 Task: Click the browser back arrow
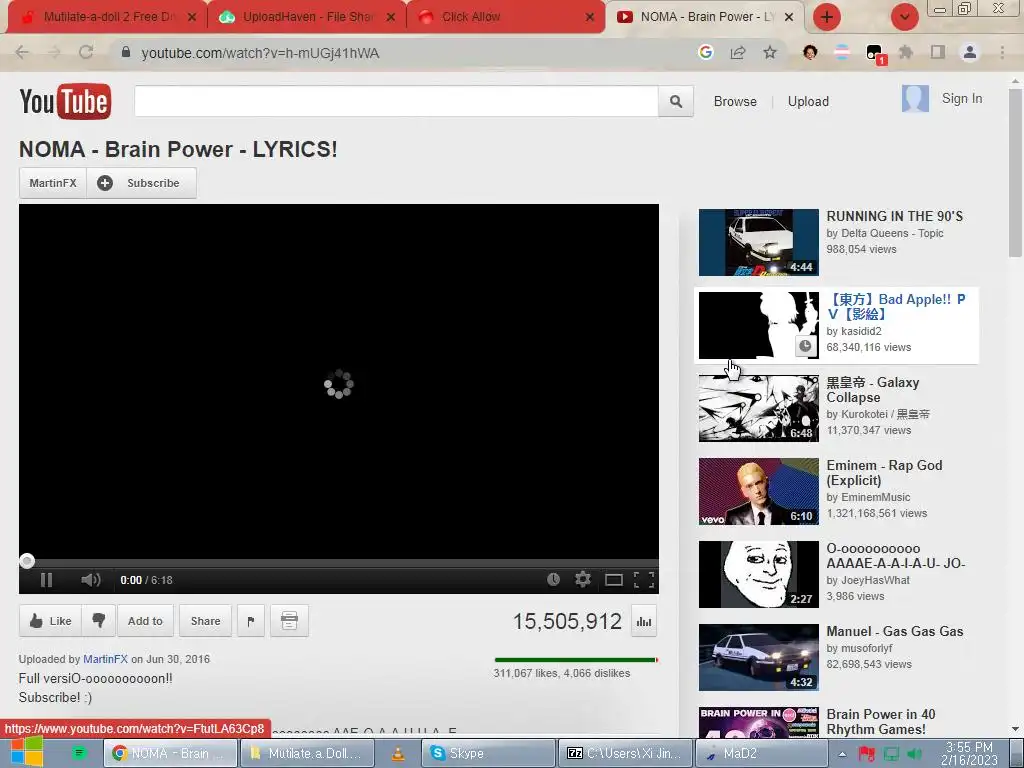point(22,53)
